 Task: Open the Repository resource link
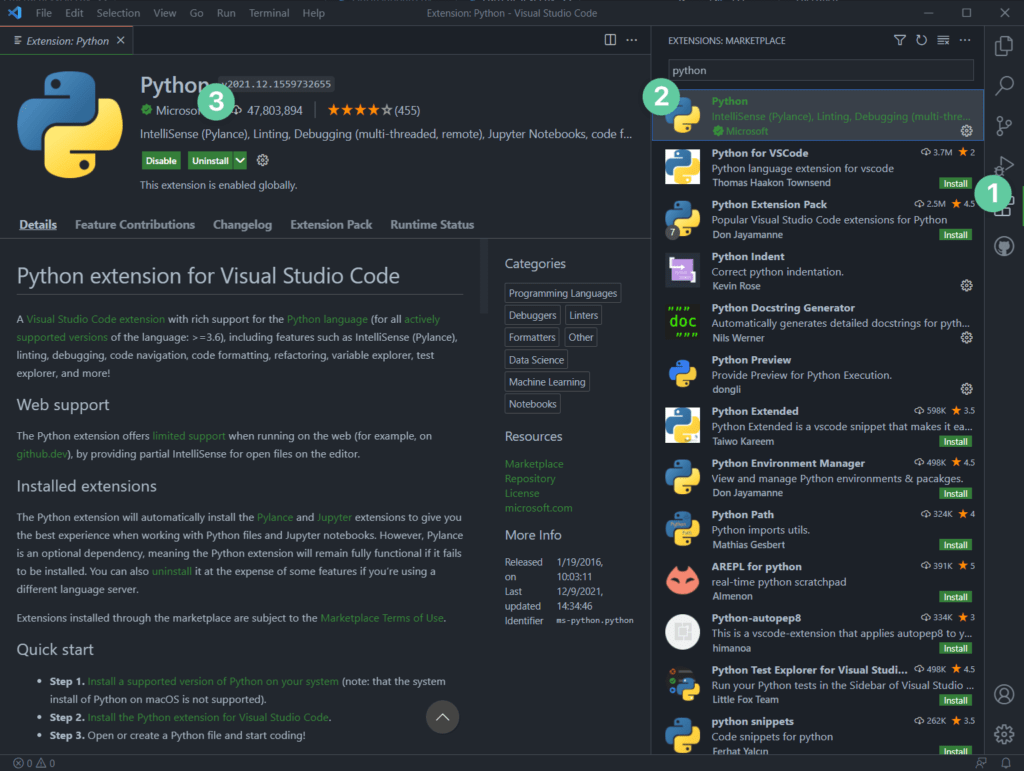[530, 479]
